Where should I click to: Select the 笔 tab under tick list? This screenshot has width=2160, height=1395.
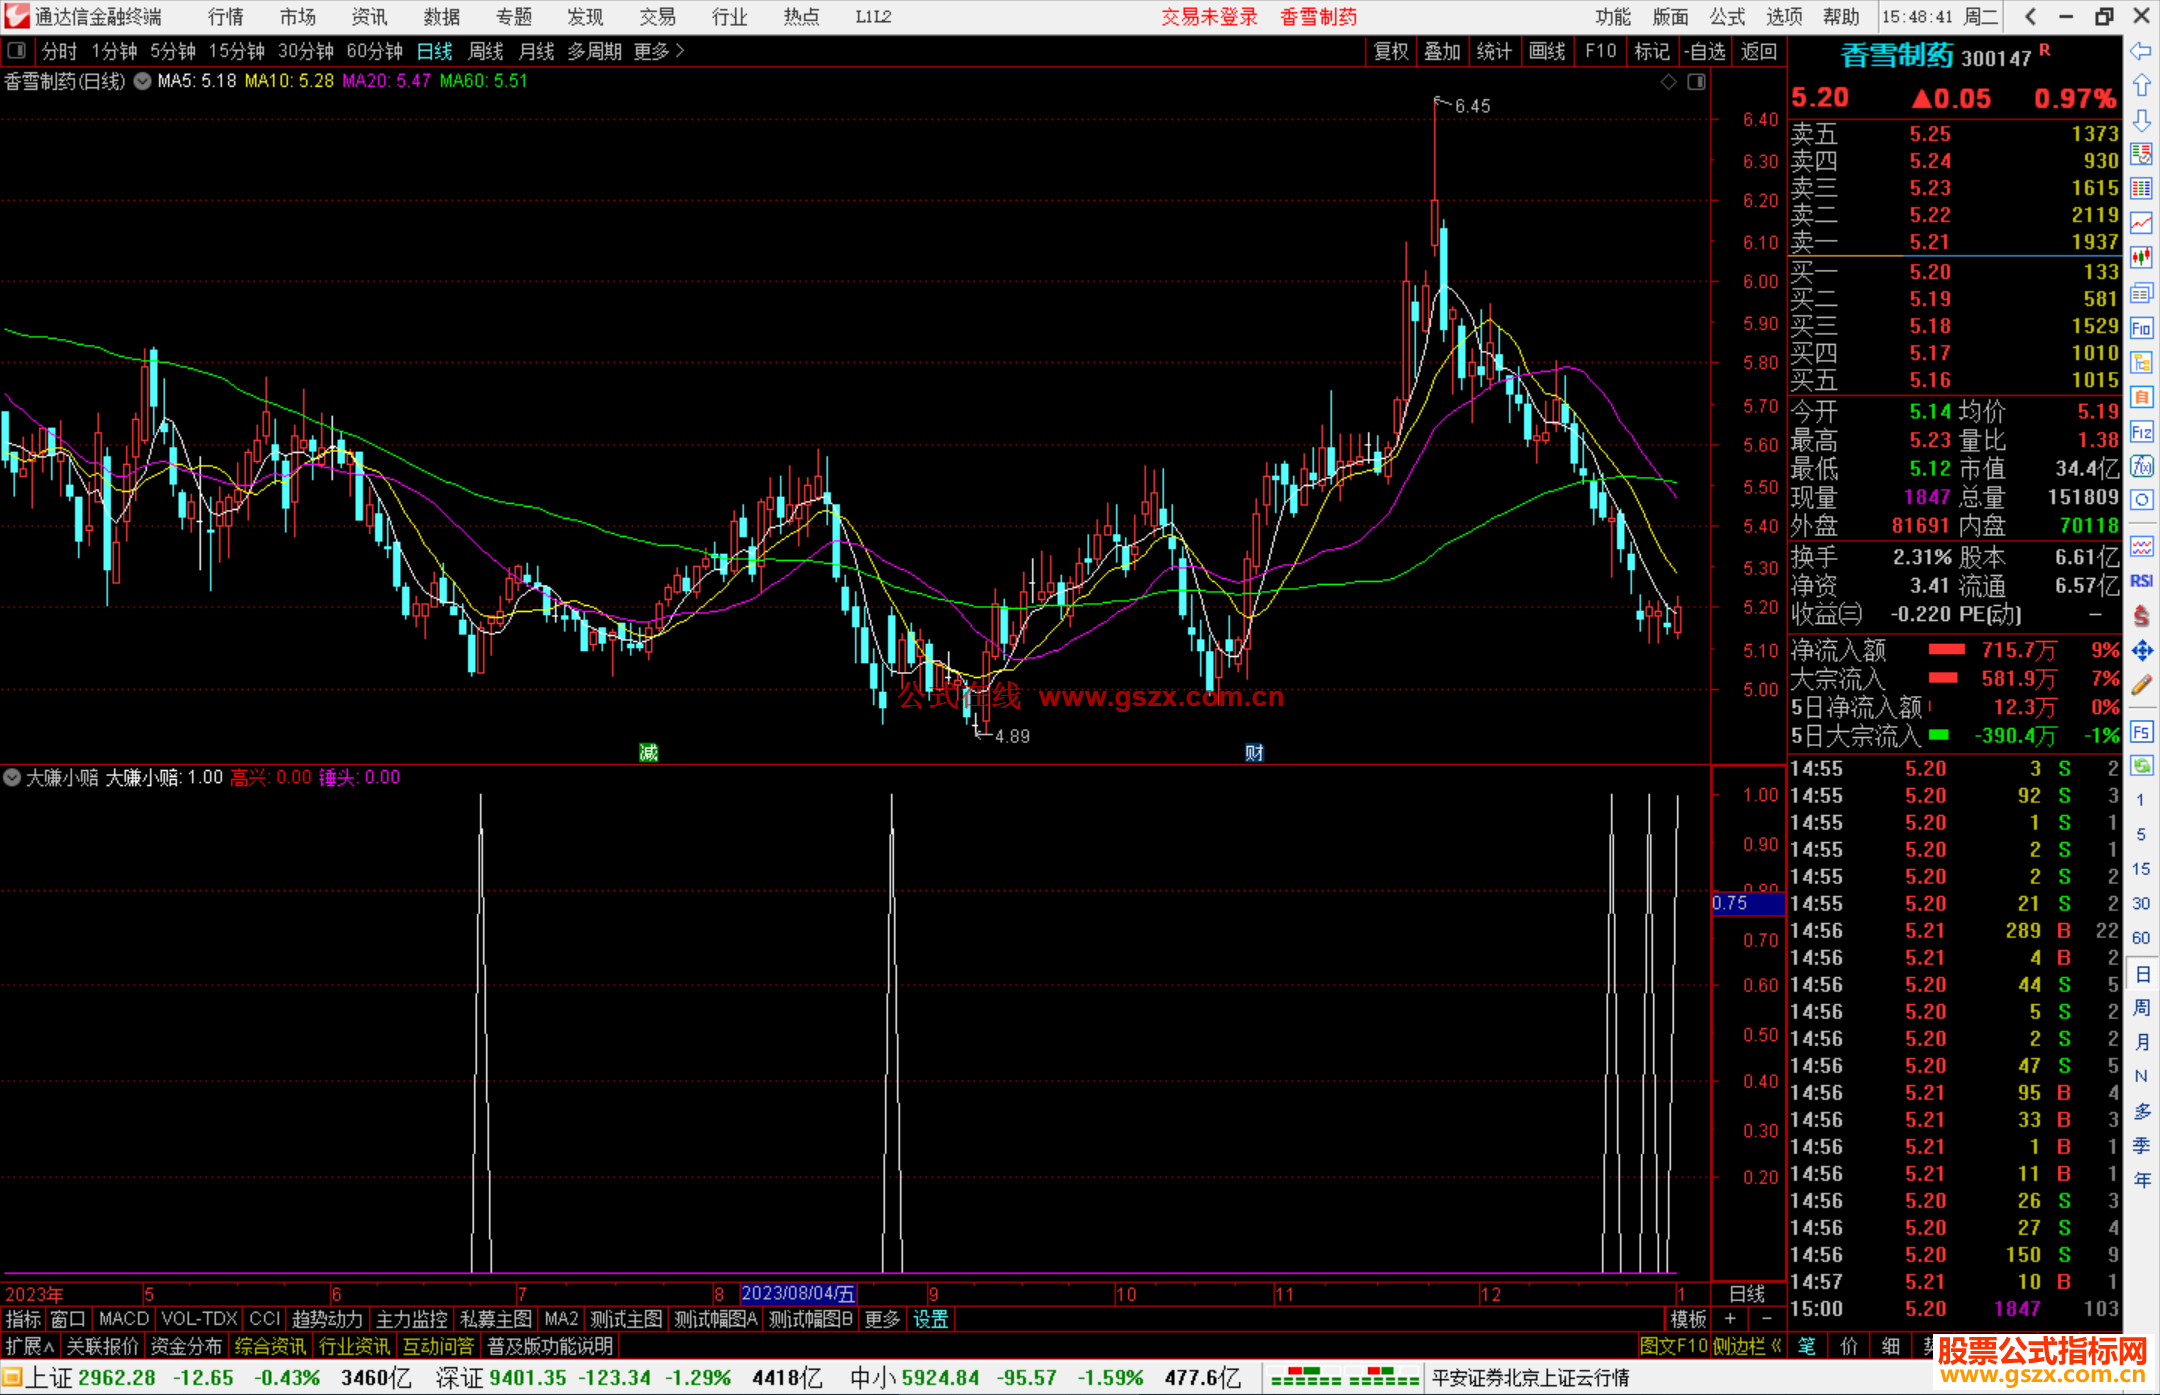tap(1806, 1346)
